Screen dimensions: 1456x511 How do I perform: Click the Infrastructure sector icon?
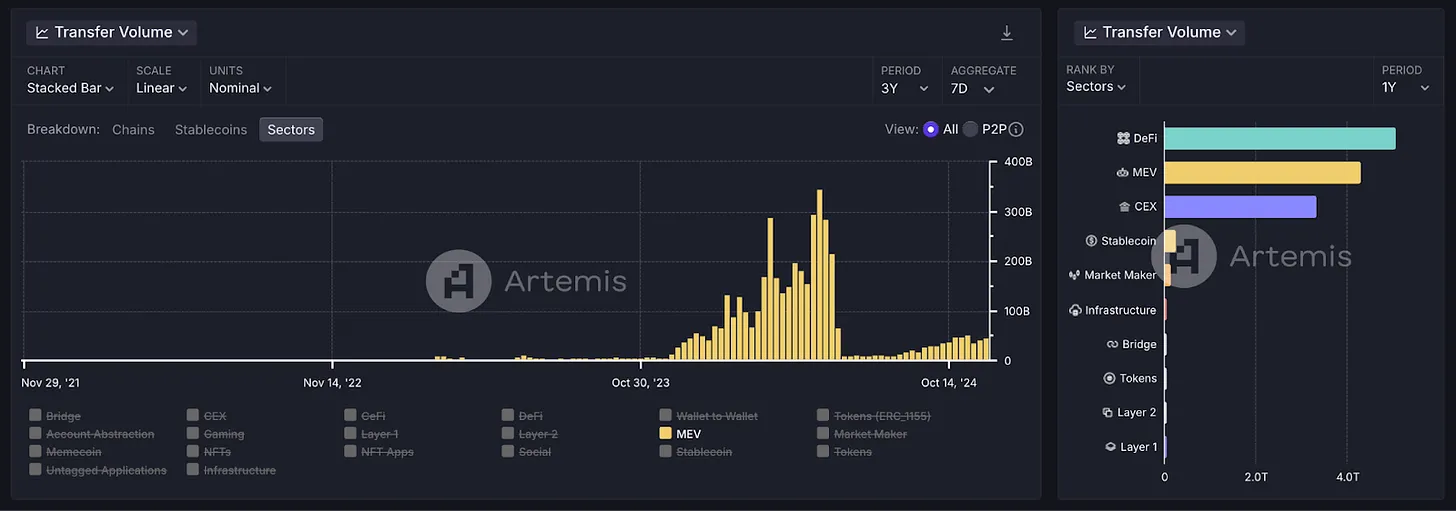(x=1075, y=310)
